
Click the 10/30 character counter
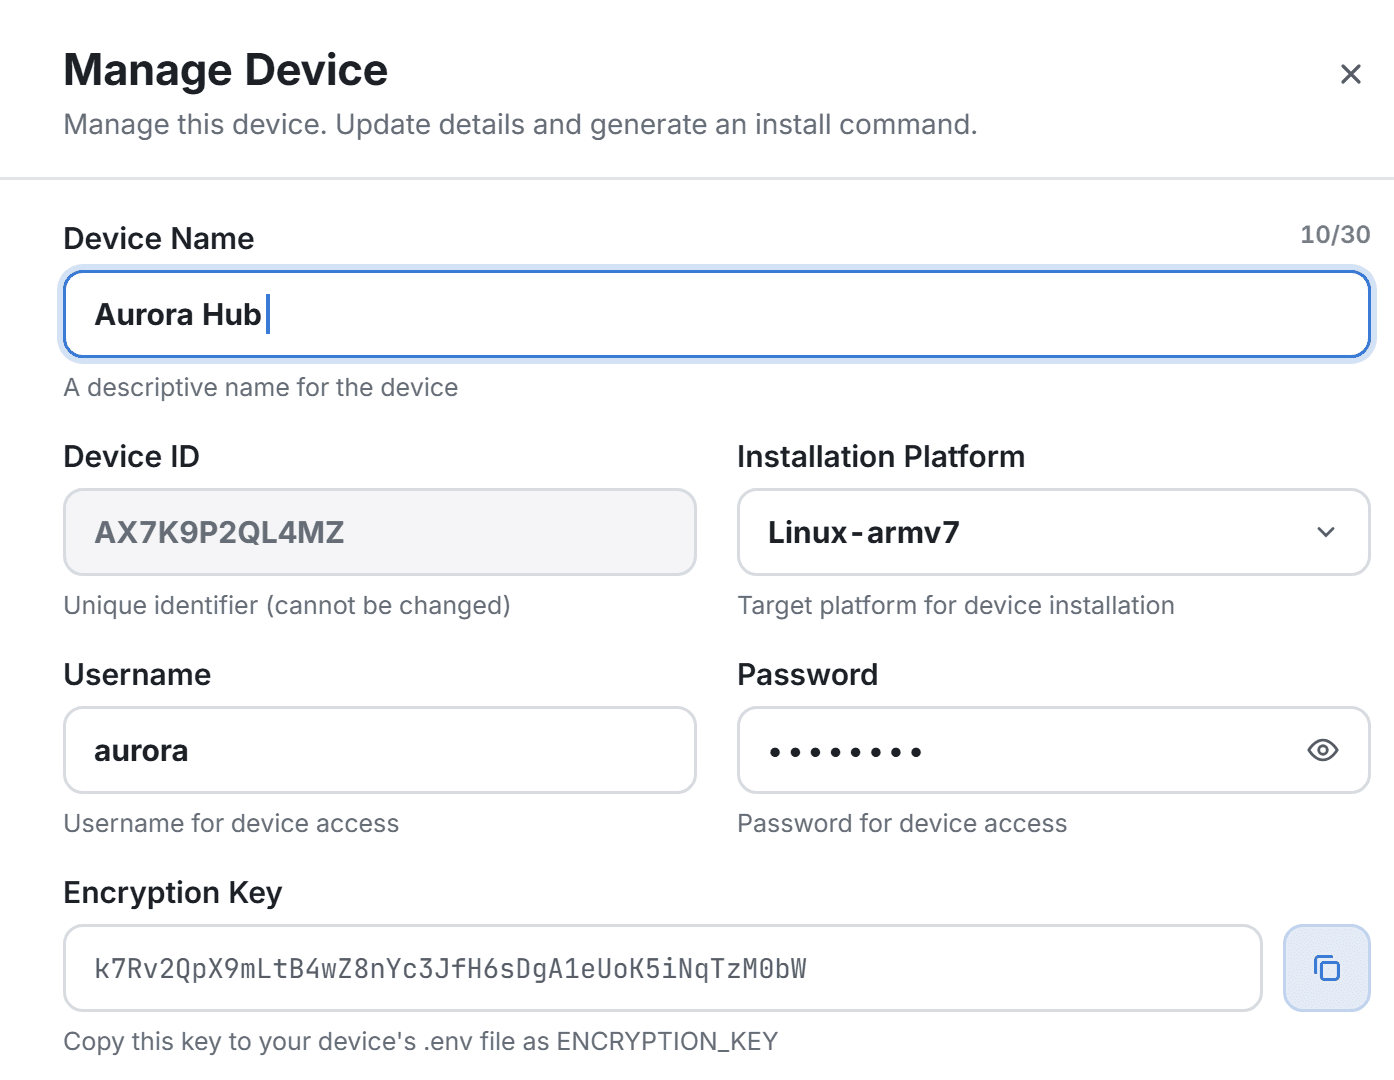coord(1335,234)
